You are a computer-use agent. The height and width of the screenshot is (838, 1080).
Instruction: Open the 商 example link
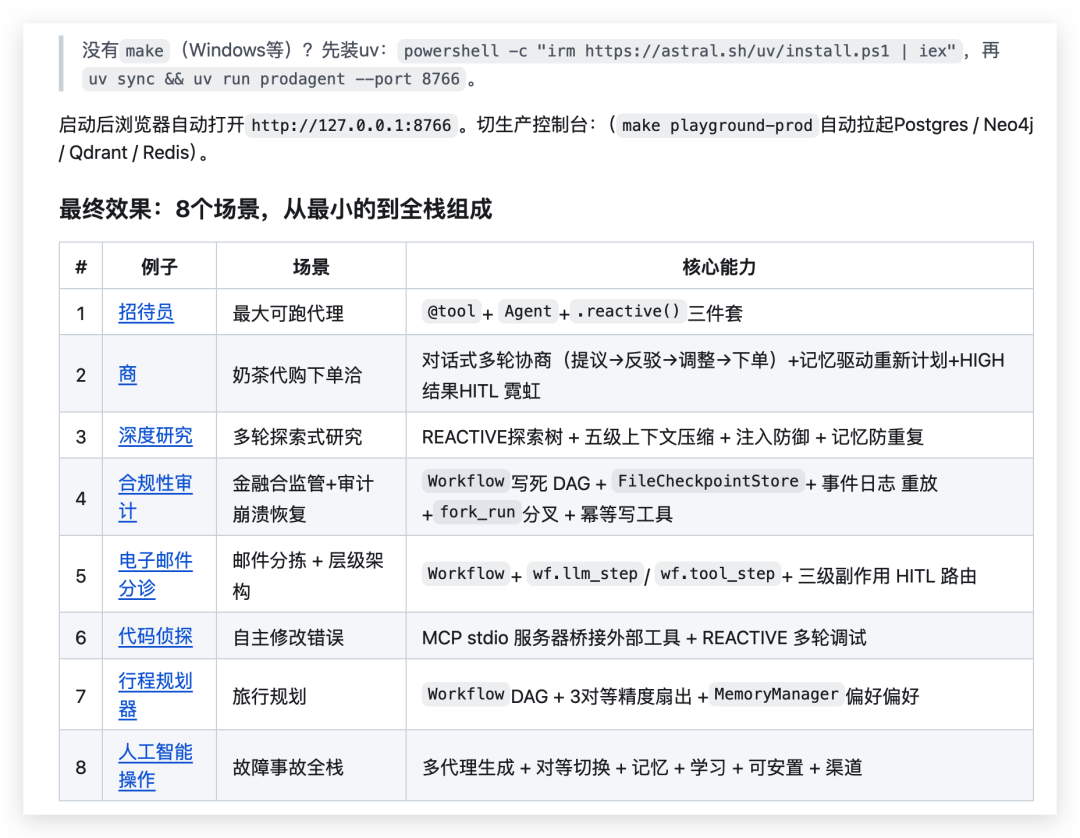point(127,375)
